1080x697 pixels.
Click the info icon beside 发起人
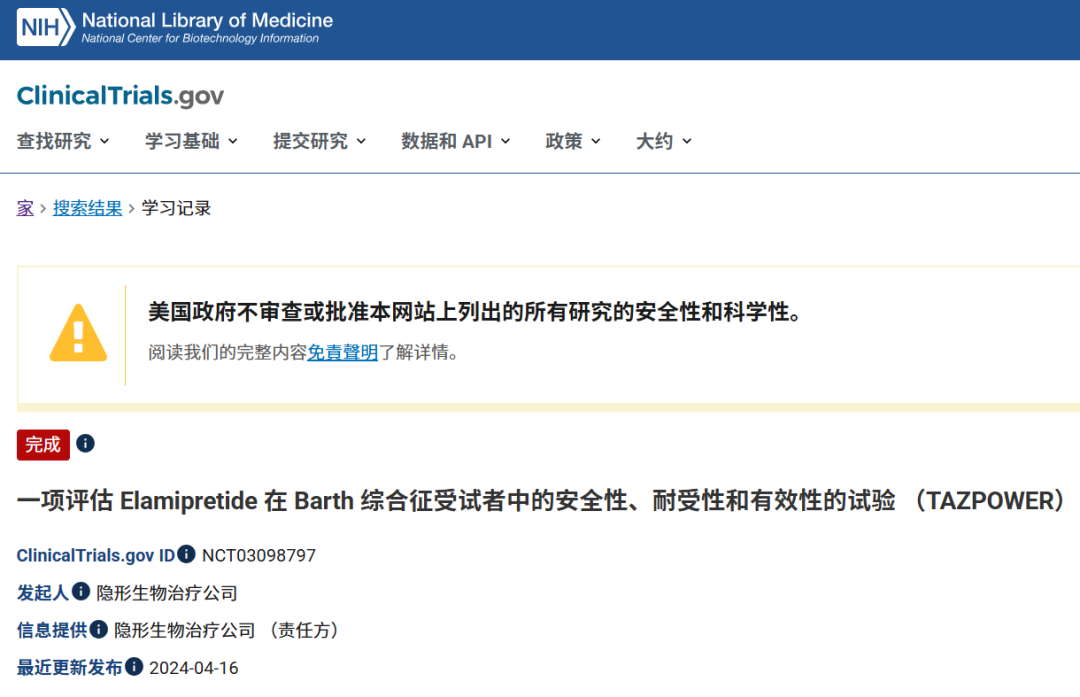[x=81, y=591]
